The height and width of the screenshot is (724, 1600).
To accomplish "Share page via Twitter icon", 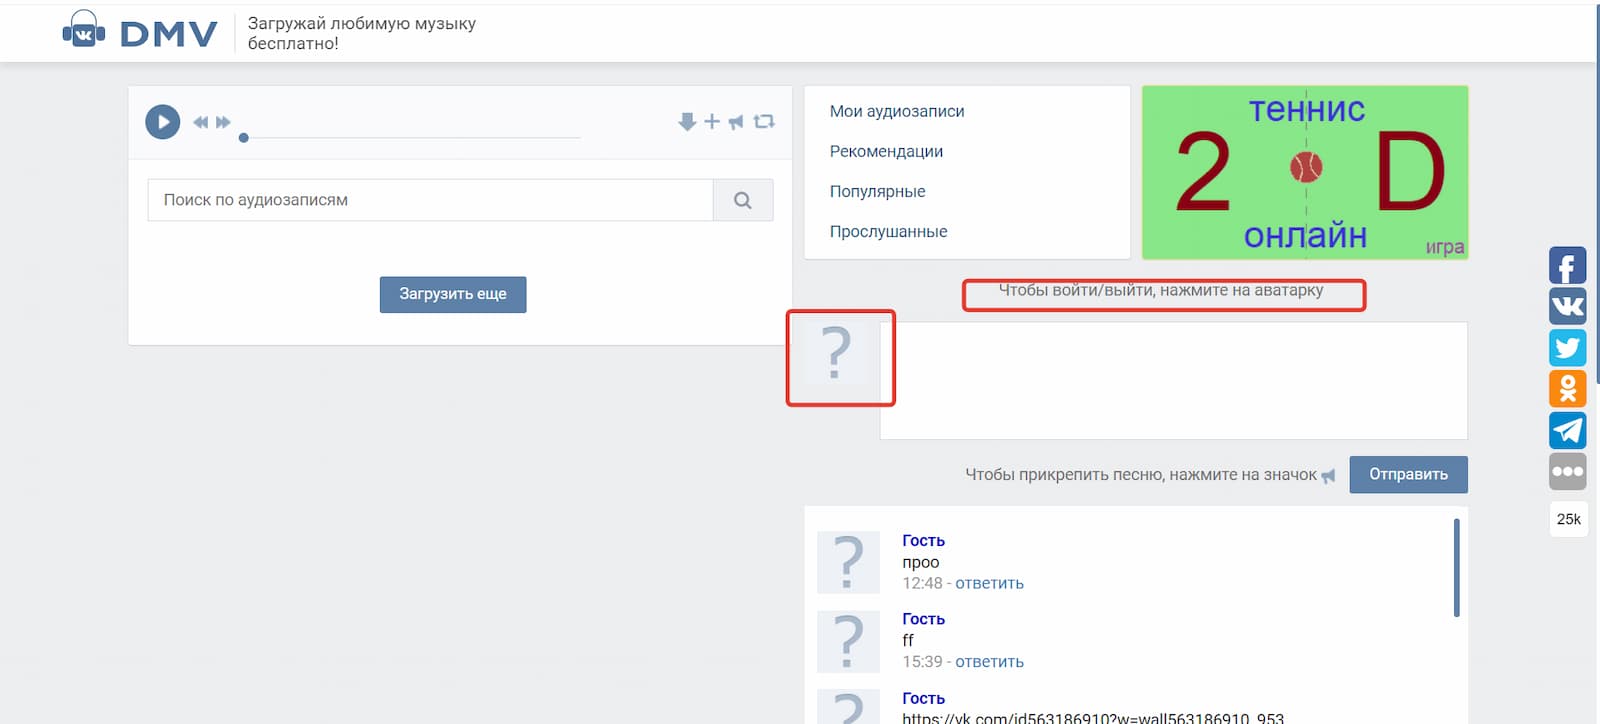I will [1567, 348].
